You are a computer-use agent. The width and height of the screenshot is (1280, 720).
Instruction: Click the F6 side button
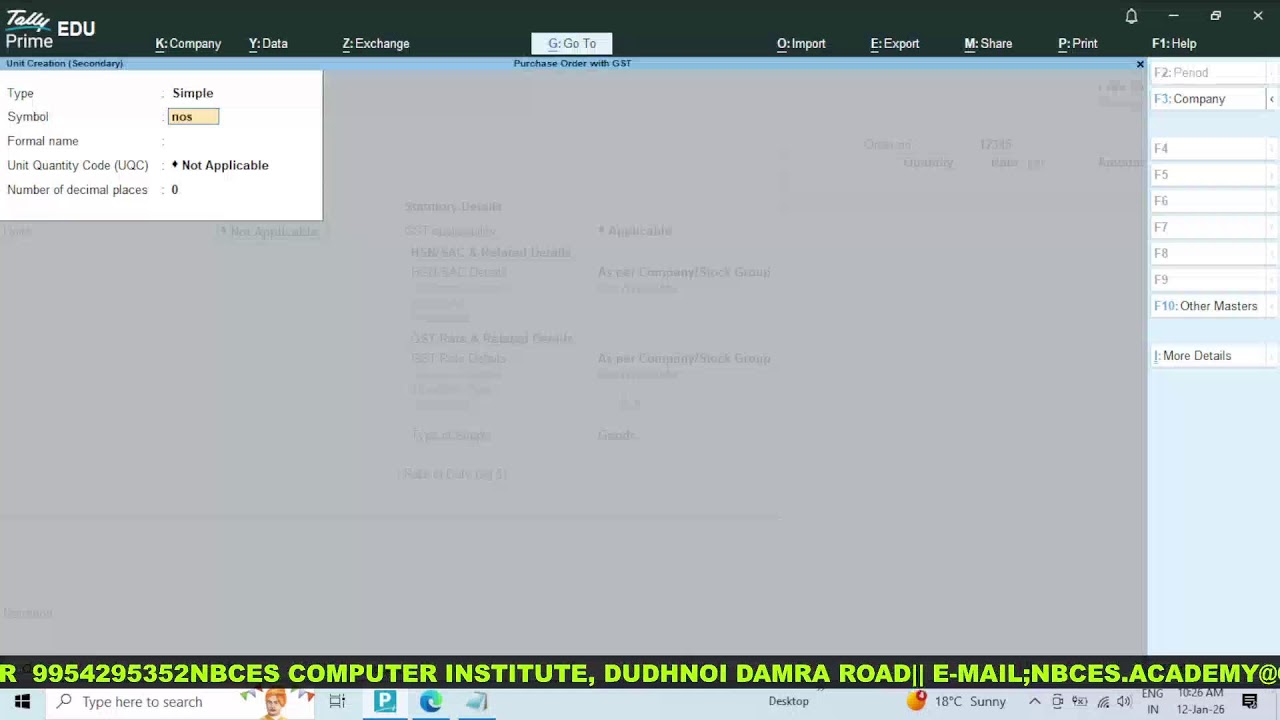[1209, 201]
